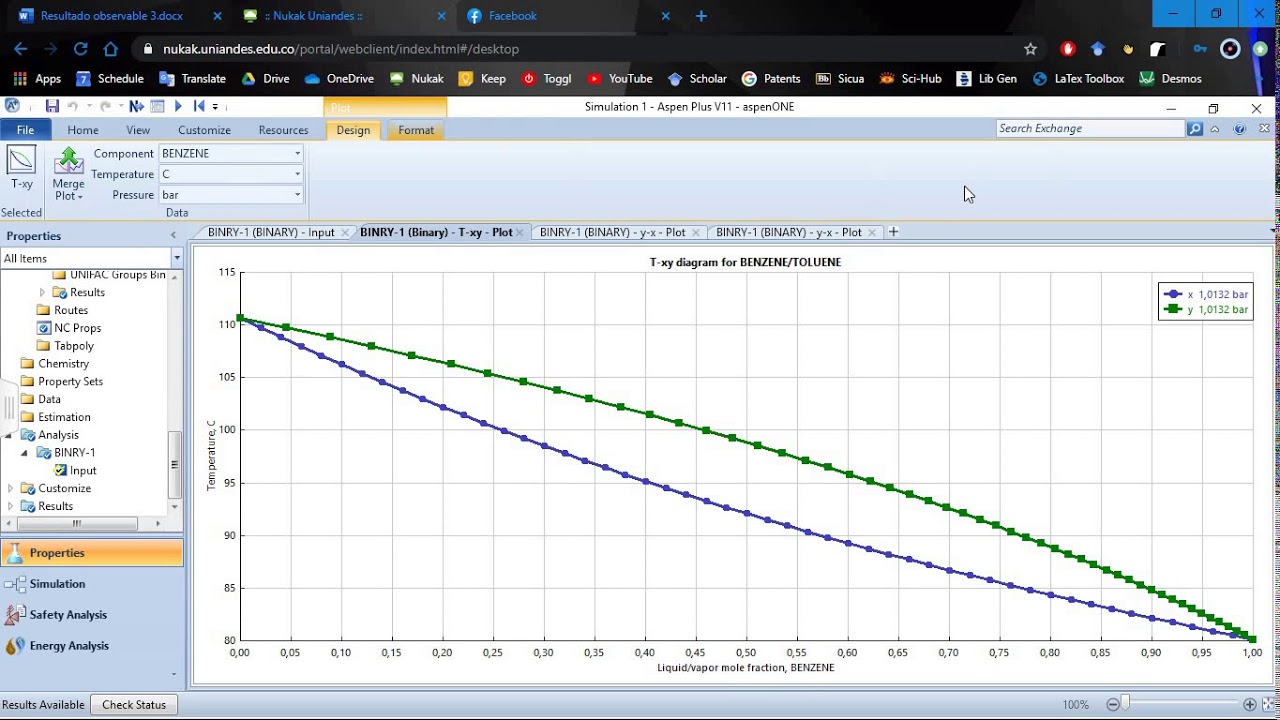The height and width of the screenshot is (720, 1280).
Task: Open the Desmos bookmark
Action: pyautogui.click(x=1170, y=79)
